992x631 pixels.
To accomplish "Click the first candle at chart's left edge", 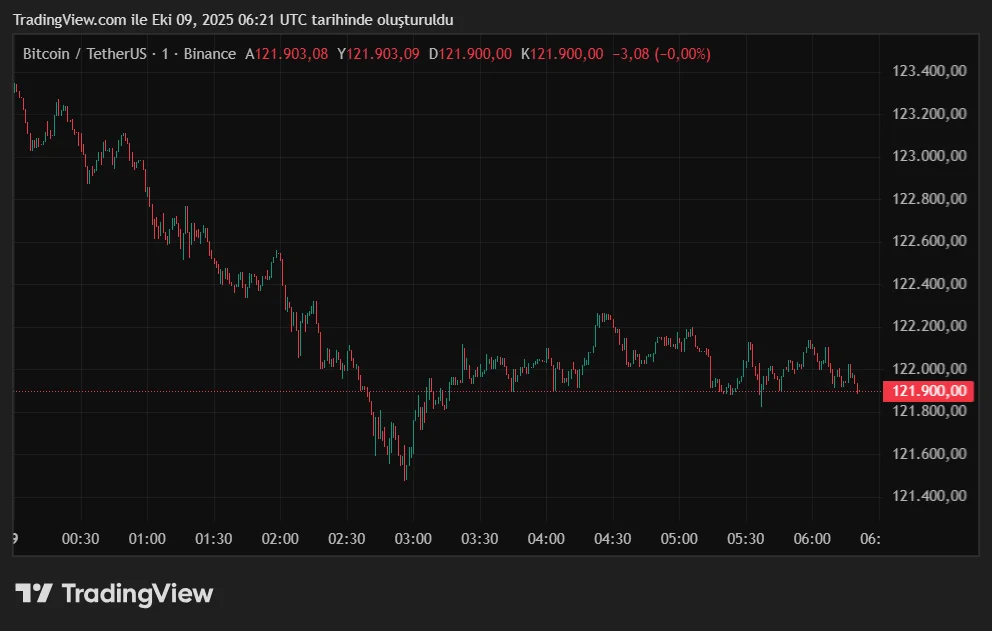I will point(15,90).
